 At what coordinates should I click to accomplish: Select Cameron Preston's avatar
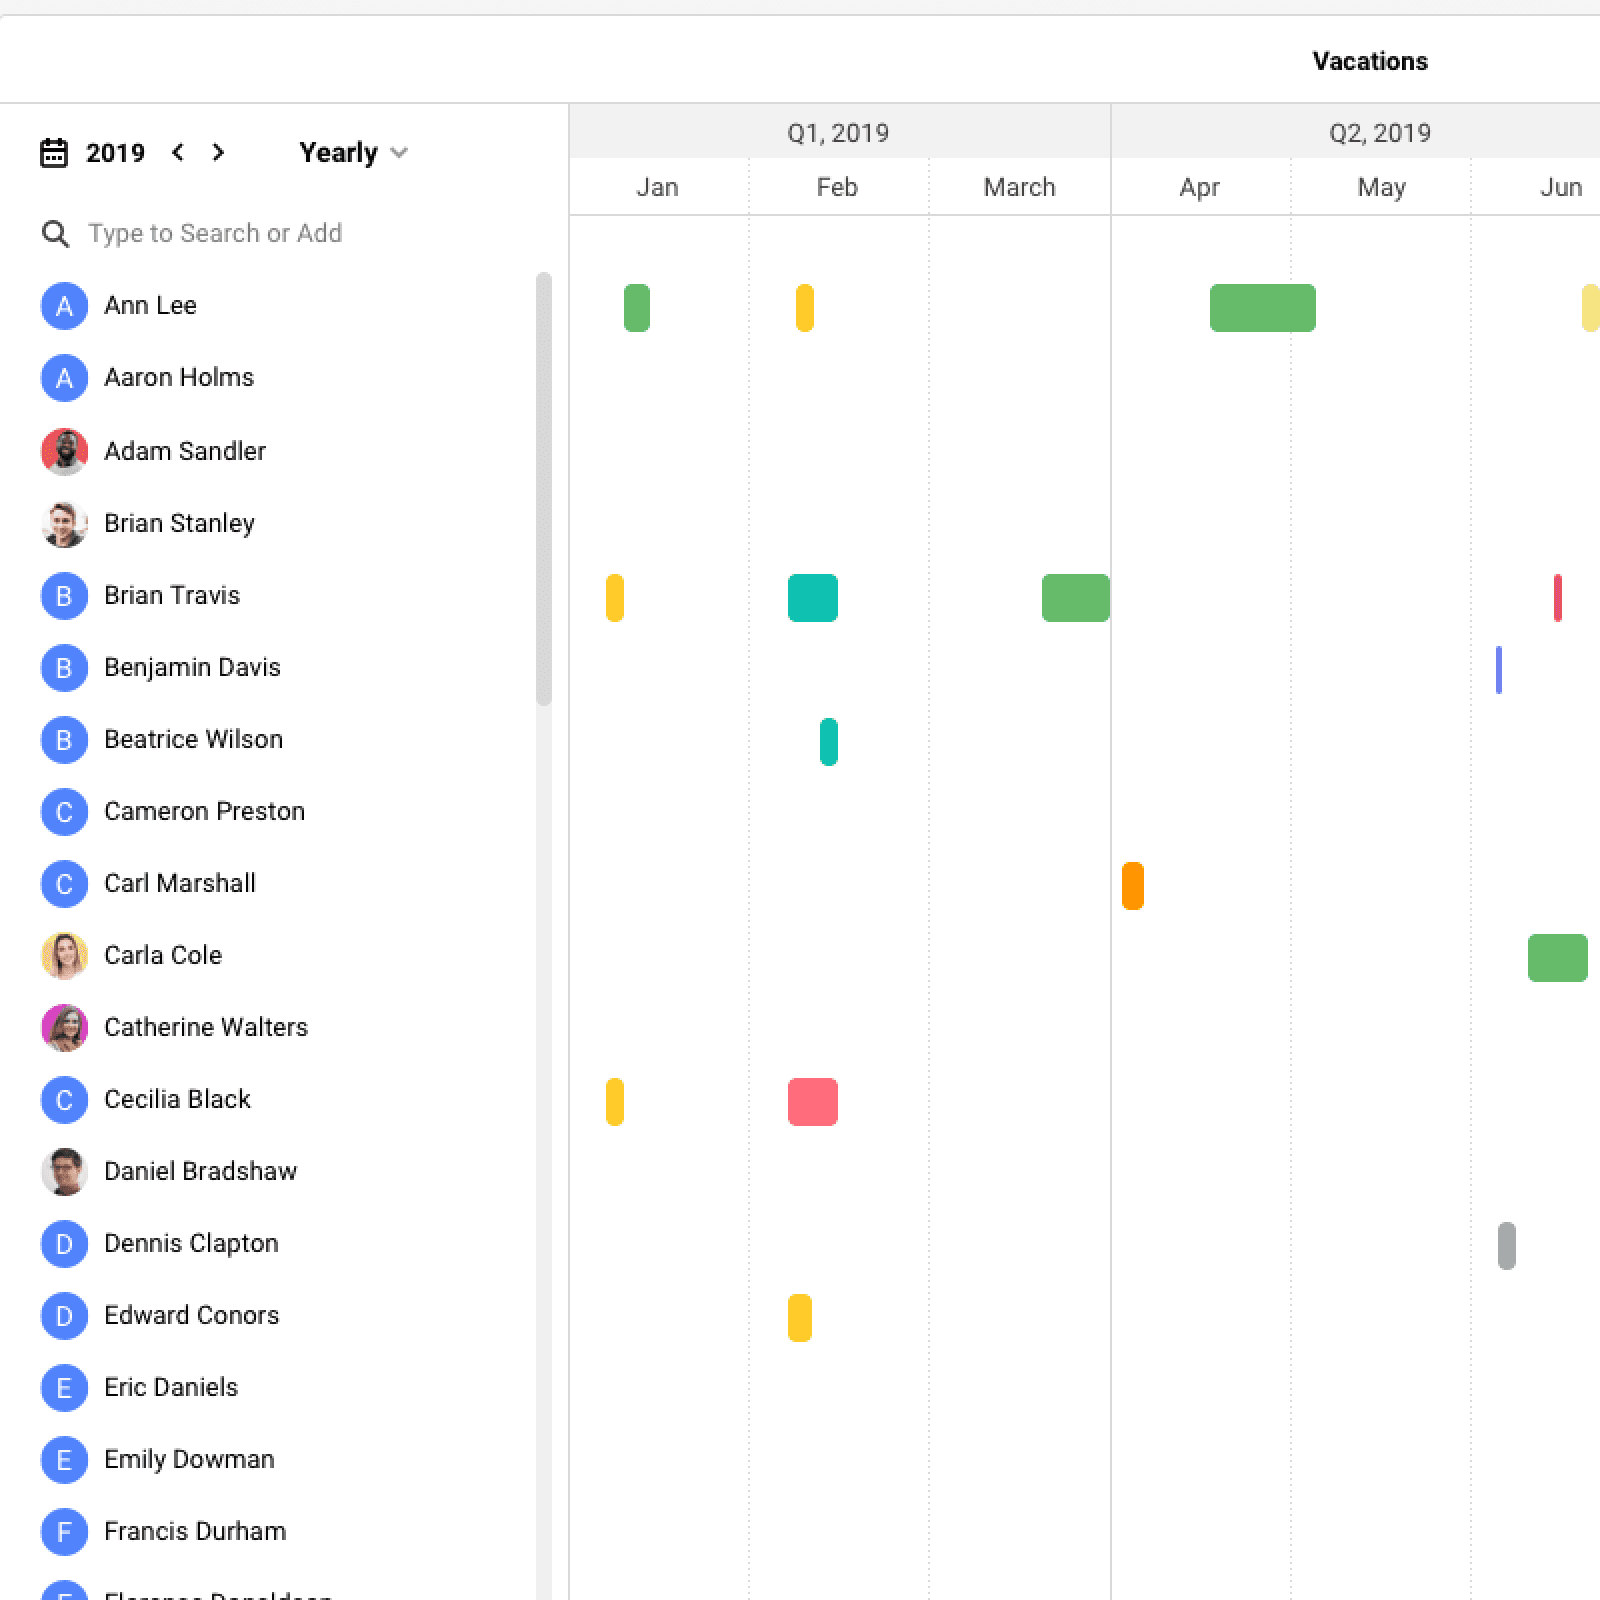(x=64, y=812)
